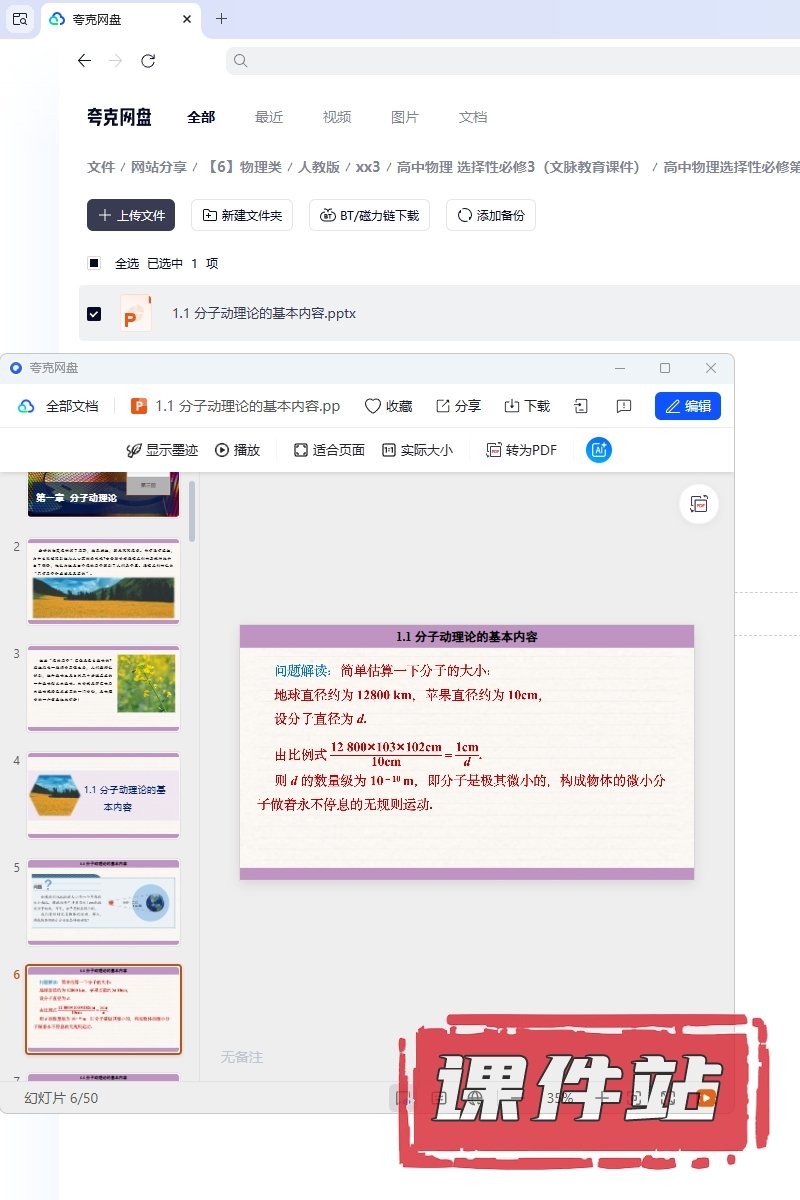
Task: Switch to the 文档 tab
Action: coord(473,117)
